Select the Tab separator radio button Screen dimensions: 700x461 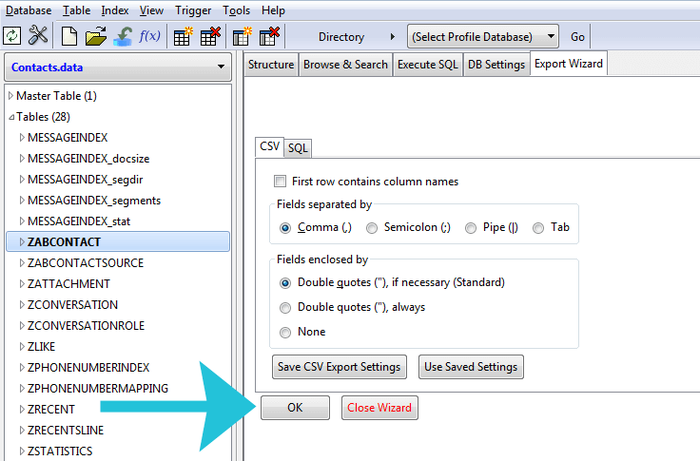[538, 228]
